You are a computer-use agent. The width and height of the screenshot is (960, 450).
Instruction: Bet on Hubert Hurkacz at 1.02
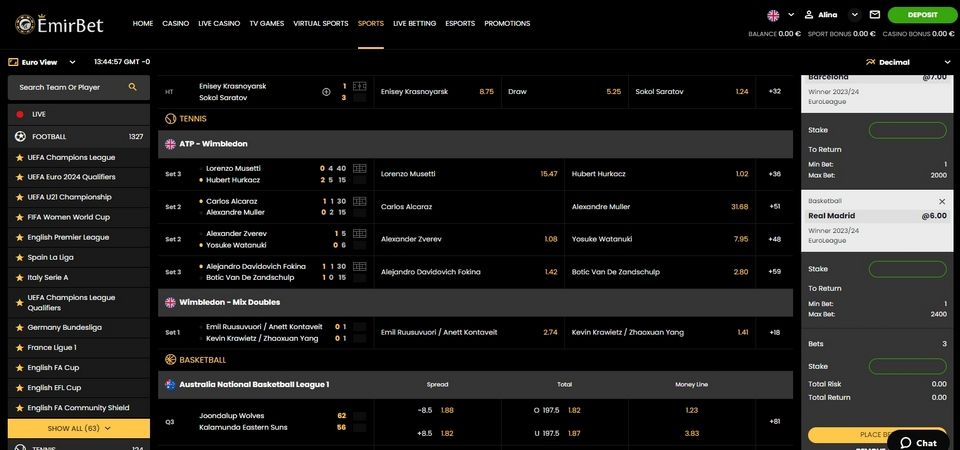[660, 174]
